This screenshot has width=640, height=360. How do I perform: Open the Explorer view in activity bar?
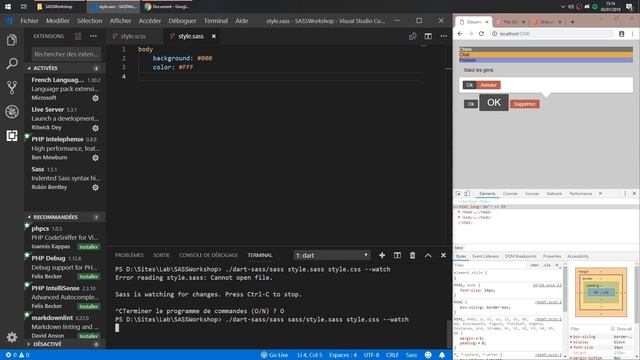tap(12, 40)
